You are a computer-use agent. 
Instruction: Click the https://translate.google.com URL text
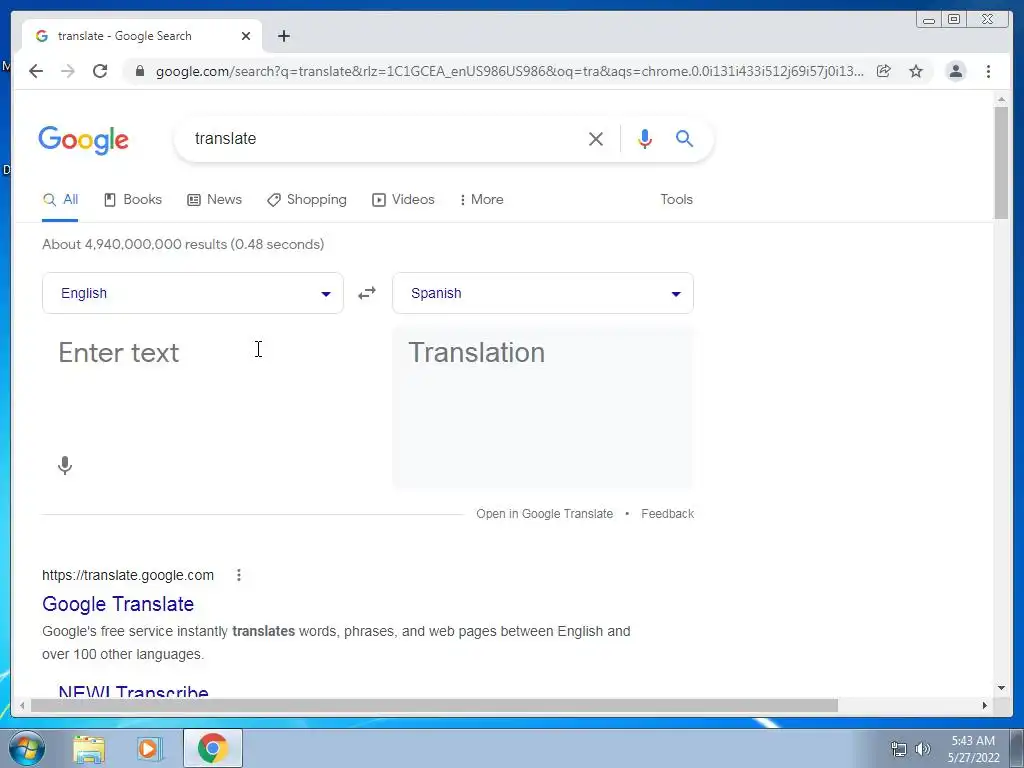pos(128,575)
